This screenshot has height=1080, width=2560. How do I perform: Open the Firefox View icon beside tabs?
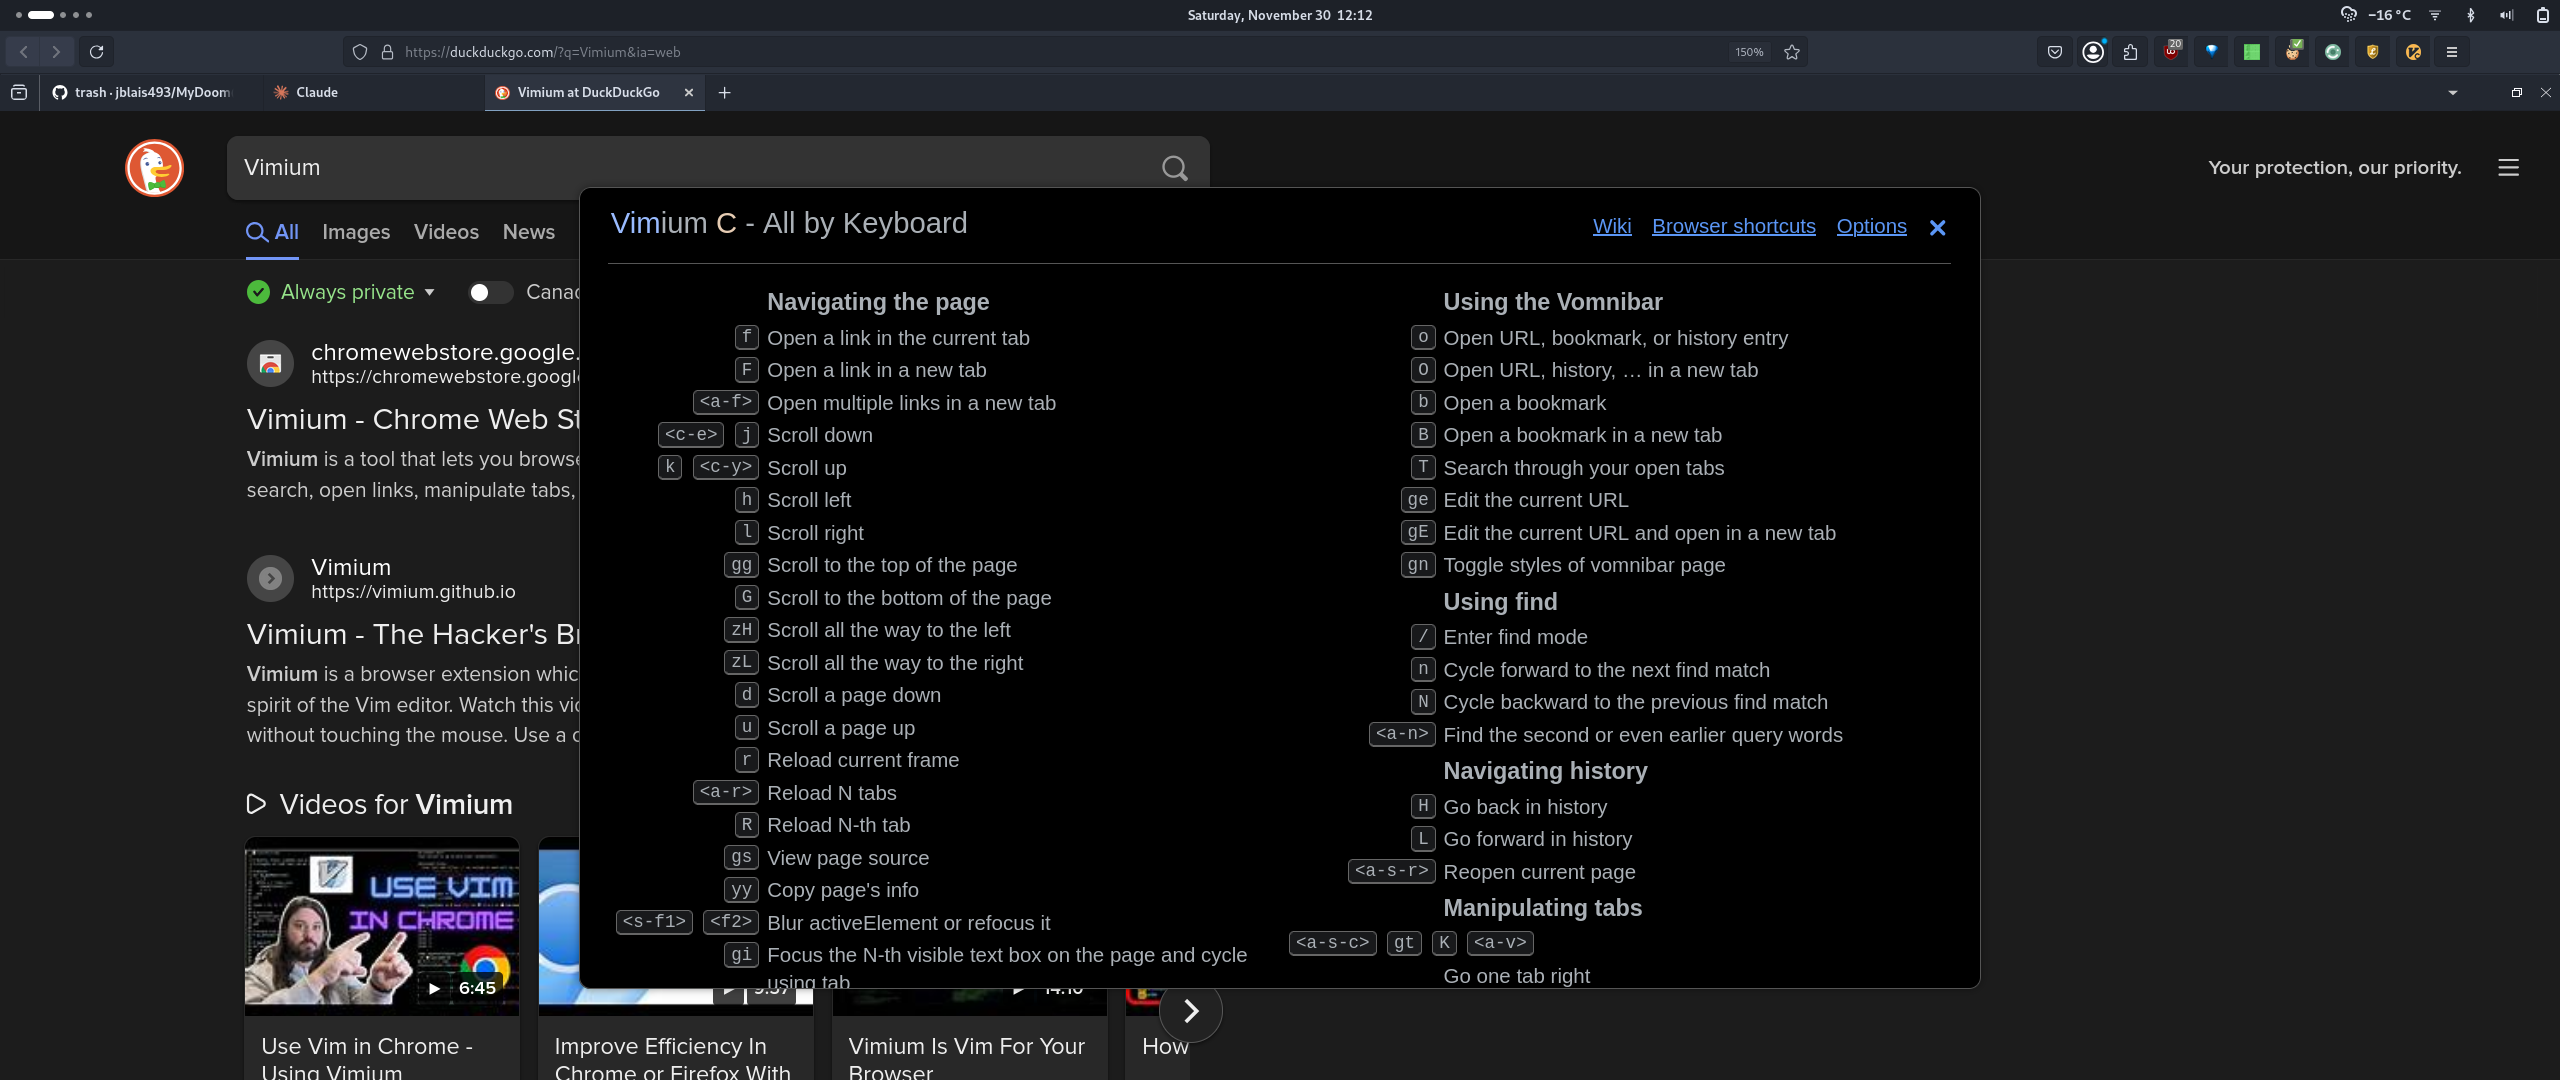19,92
